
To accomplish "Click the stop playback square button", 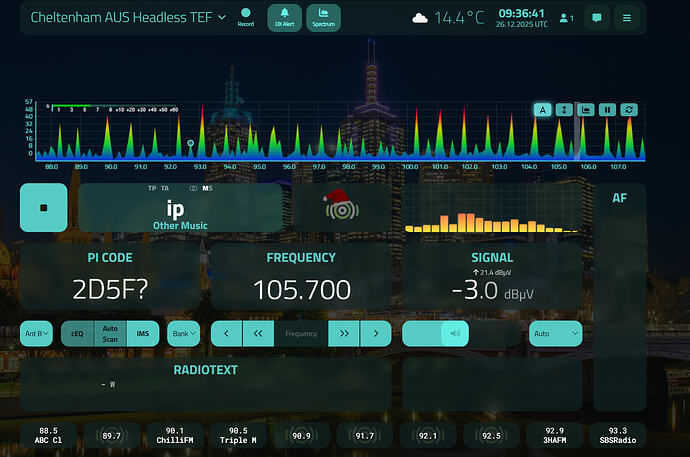I will 43,207.
